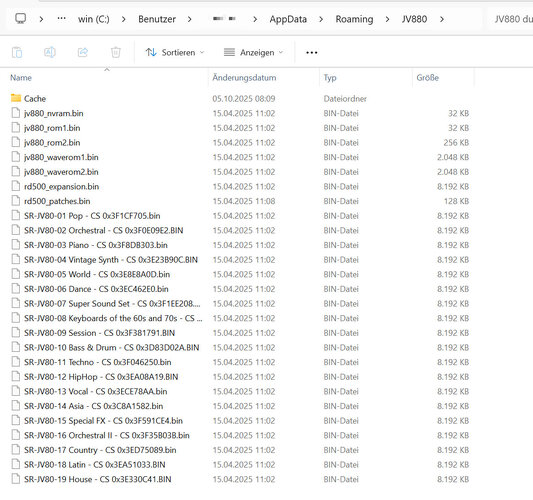This screenshot has width=533, height=500.
Task: Select the jv880_rom1.bin file icon
Action: pyautogui.click(x=16, y=127)
